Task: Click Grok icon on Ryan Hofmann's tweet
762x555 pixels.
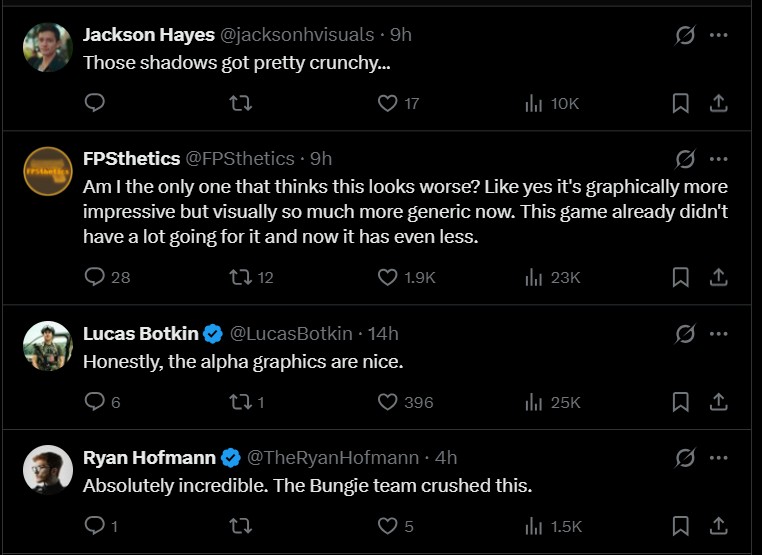Action: pos(685,457)
